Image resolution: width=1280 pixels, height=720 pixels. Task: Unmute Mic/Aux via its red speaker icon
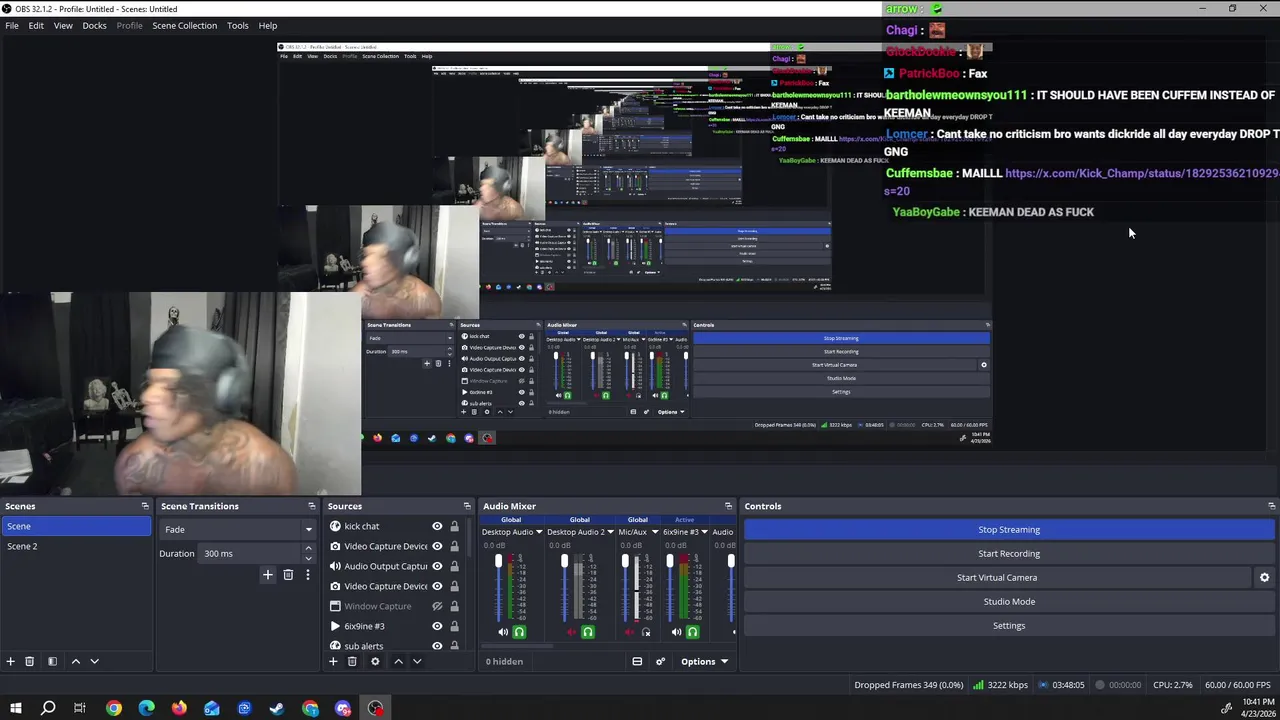pos(630,632)
